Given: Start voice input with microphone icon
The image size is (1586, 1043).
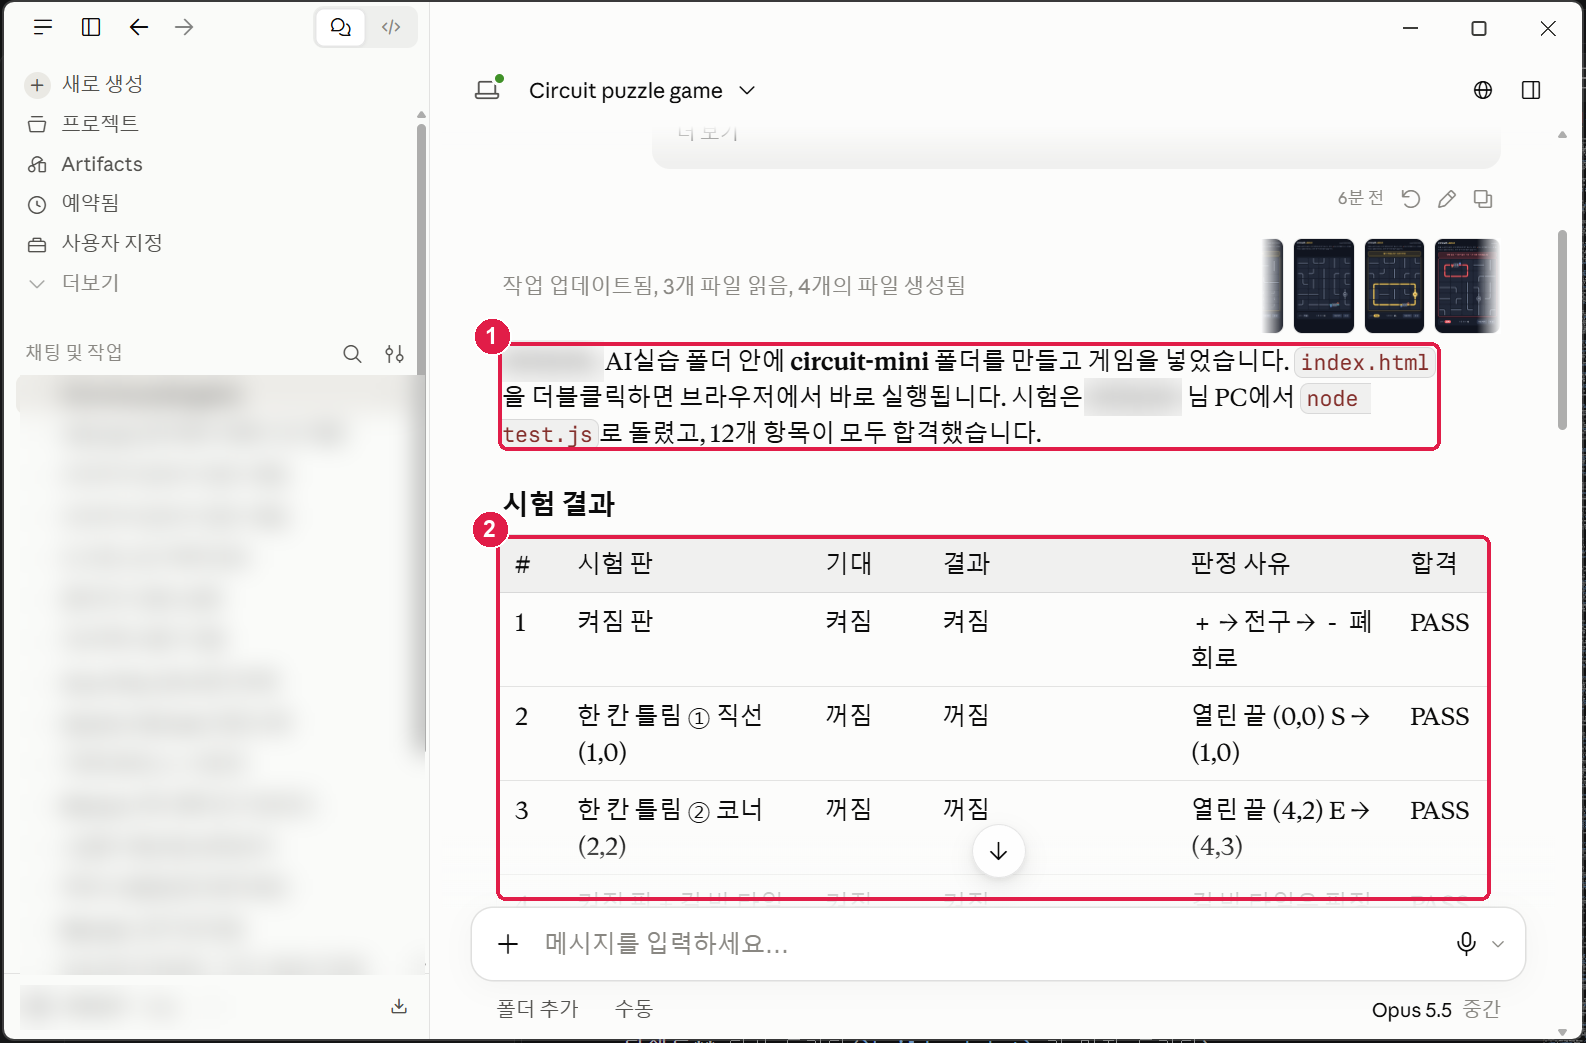Looking at the screenshot, I should point(1467,944).
